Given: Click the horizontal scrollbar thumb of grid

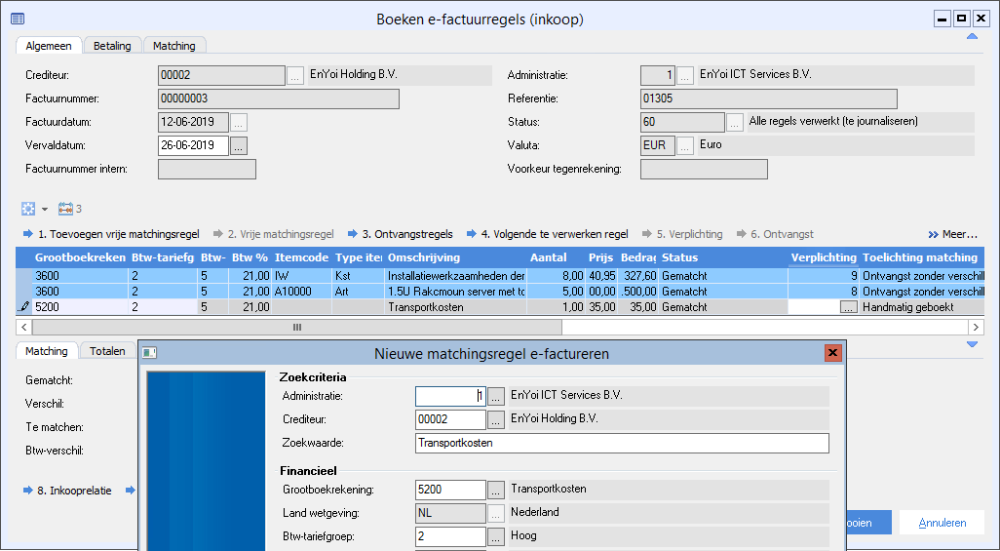Looking at the screenshot, I should (297, 327).
